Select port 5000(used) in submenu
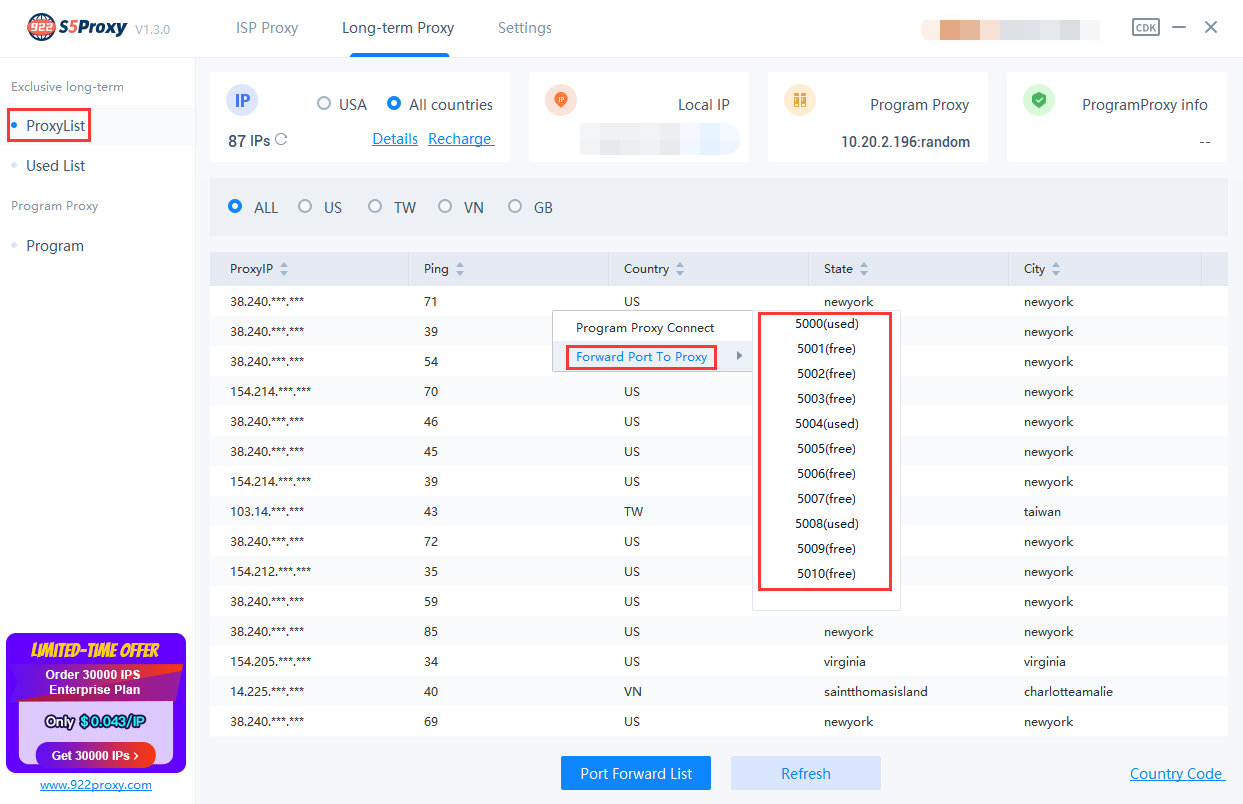Viewport: 1243px width, 804px height. 826,324
